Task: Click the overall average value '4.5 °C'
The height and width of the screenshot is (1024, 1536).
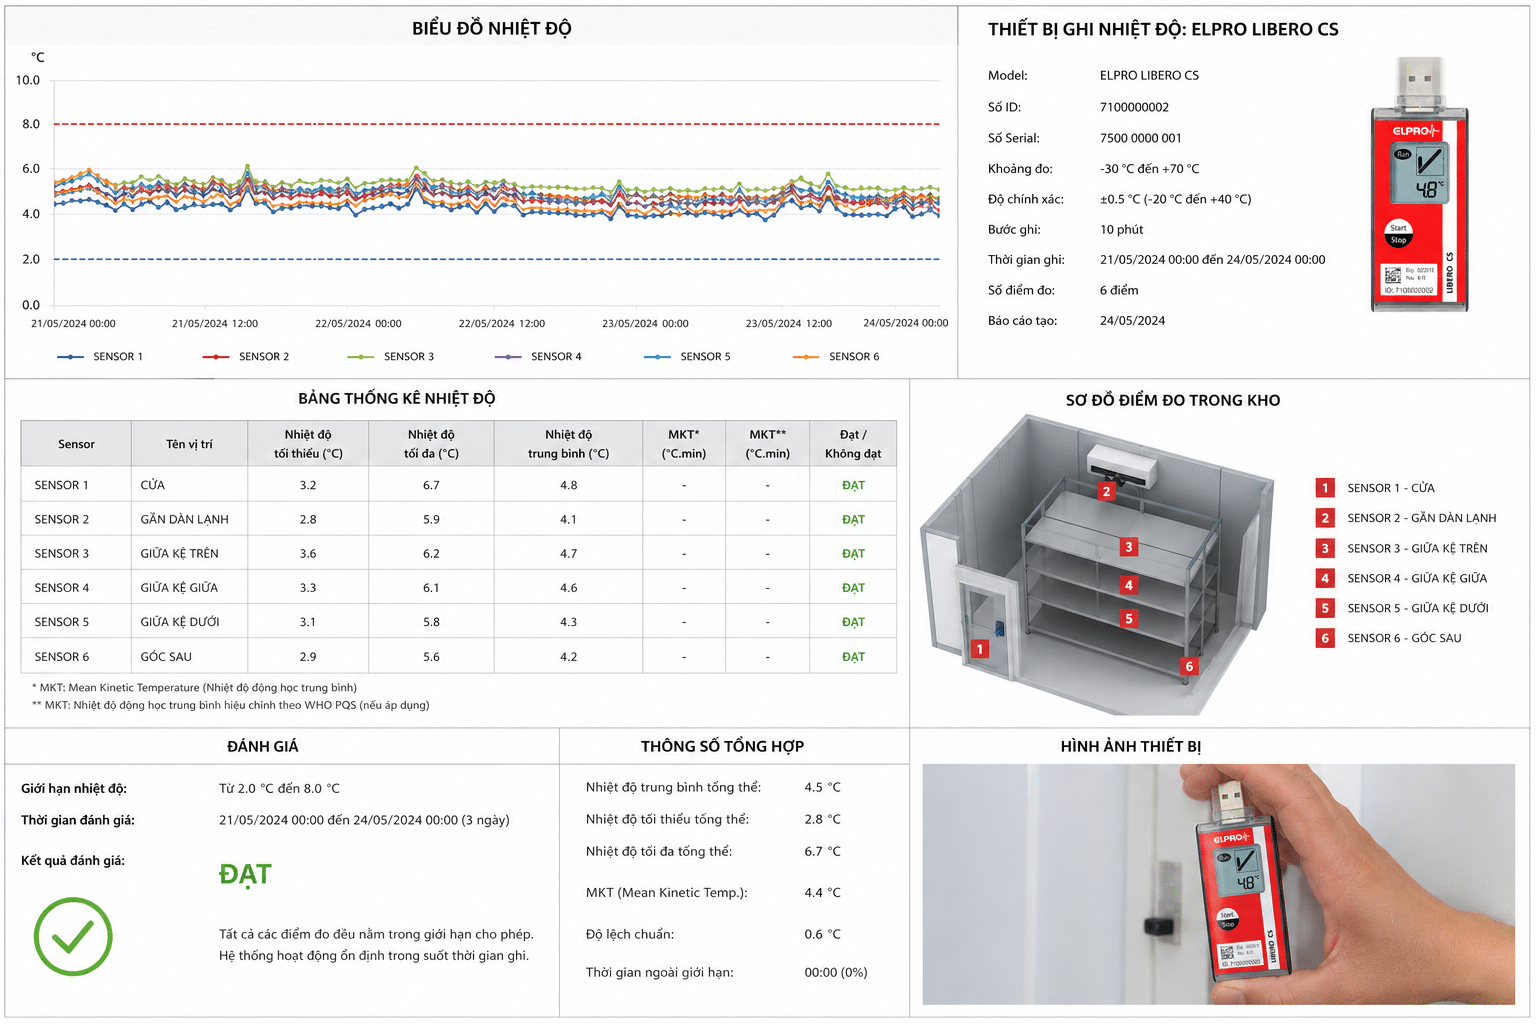Action: [822, 787]
